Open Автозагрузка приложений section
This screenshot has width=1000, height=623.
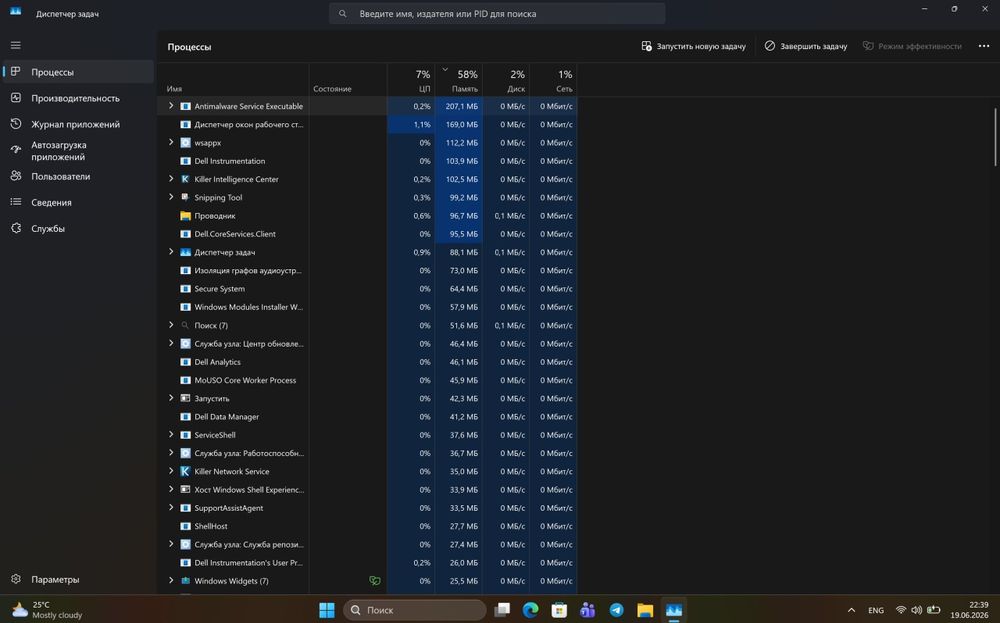pyautogui.click(x=78, y=150)
